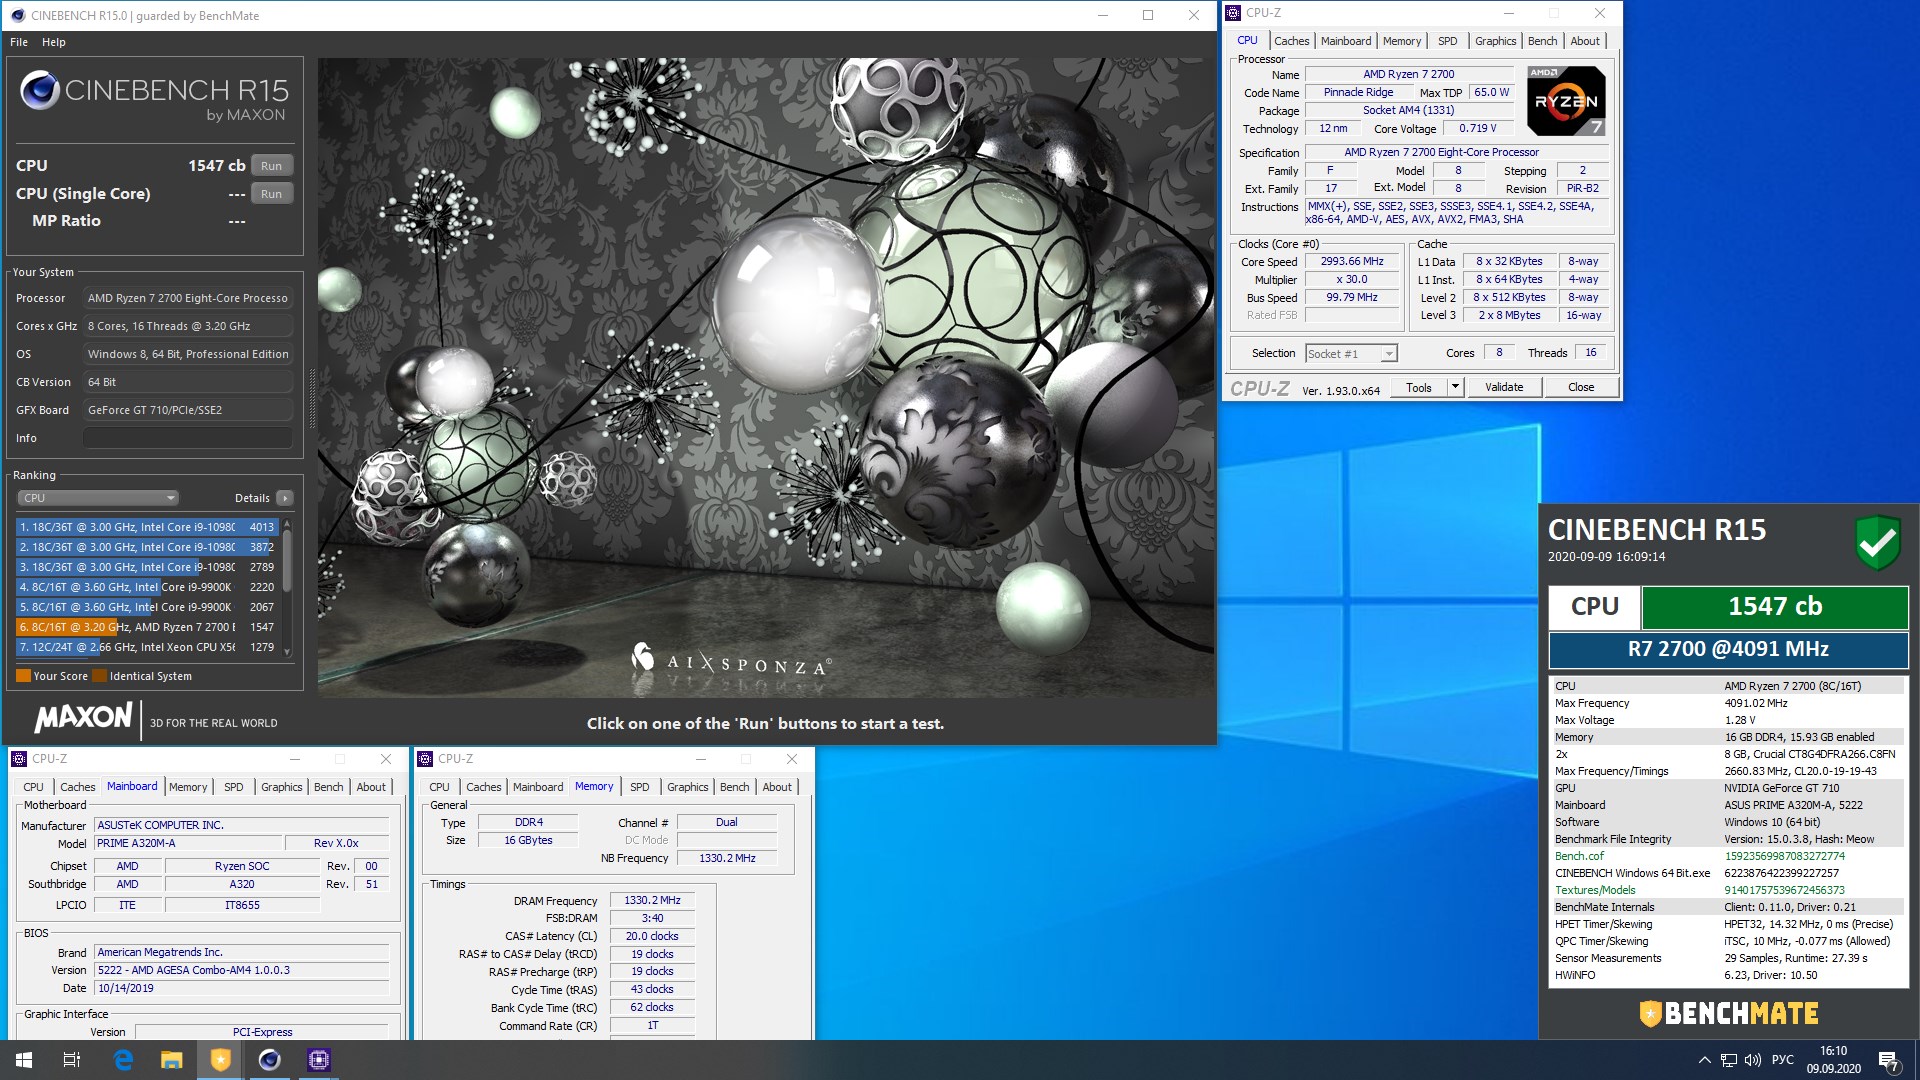The width and height of the screenshot is (1920, 1080).
Task: Click the Tools button in CPU-Z
Action: click(1418, 387)
